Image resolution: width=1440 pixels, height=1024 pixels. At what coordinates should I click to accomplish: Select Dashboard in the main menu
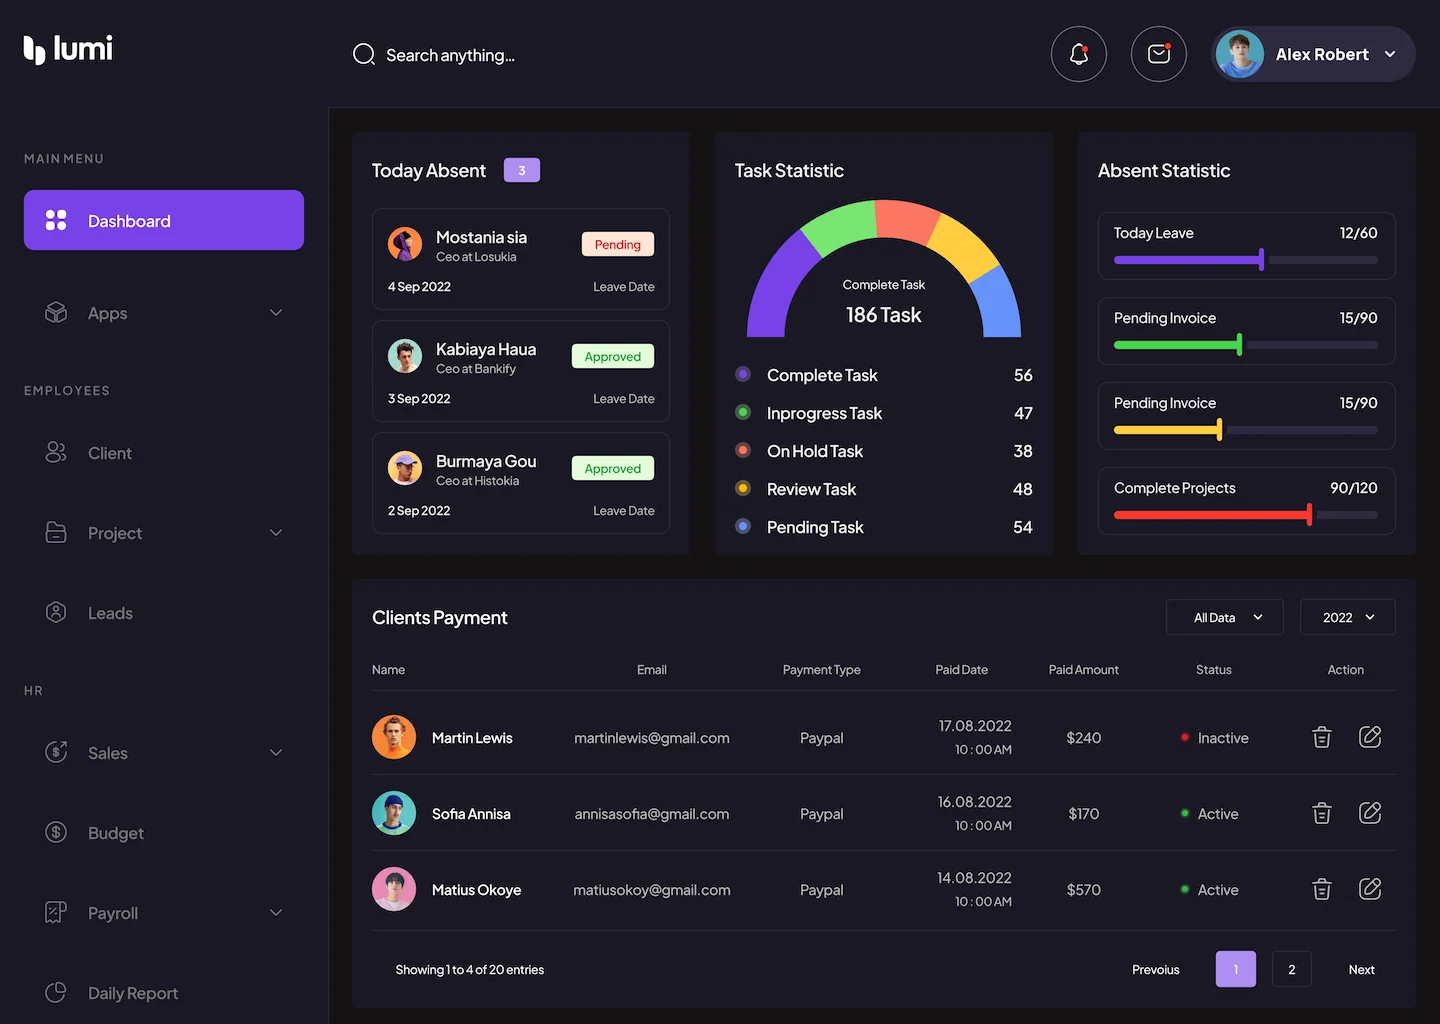pos(164,220)
